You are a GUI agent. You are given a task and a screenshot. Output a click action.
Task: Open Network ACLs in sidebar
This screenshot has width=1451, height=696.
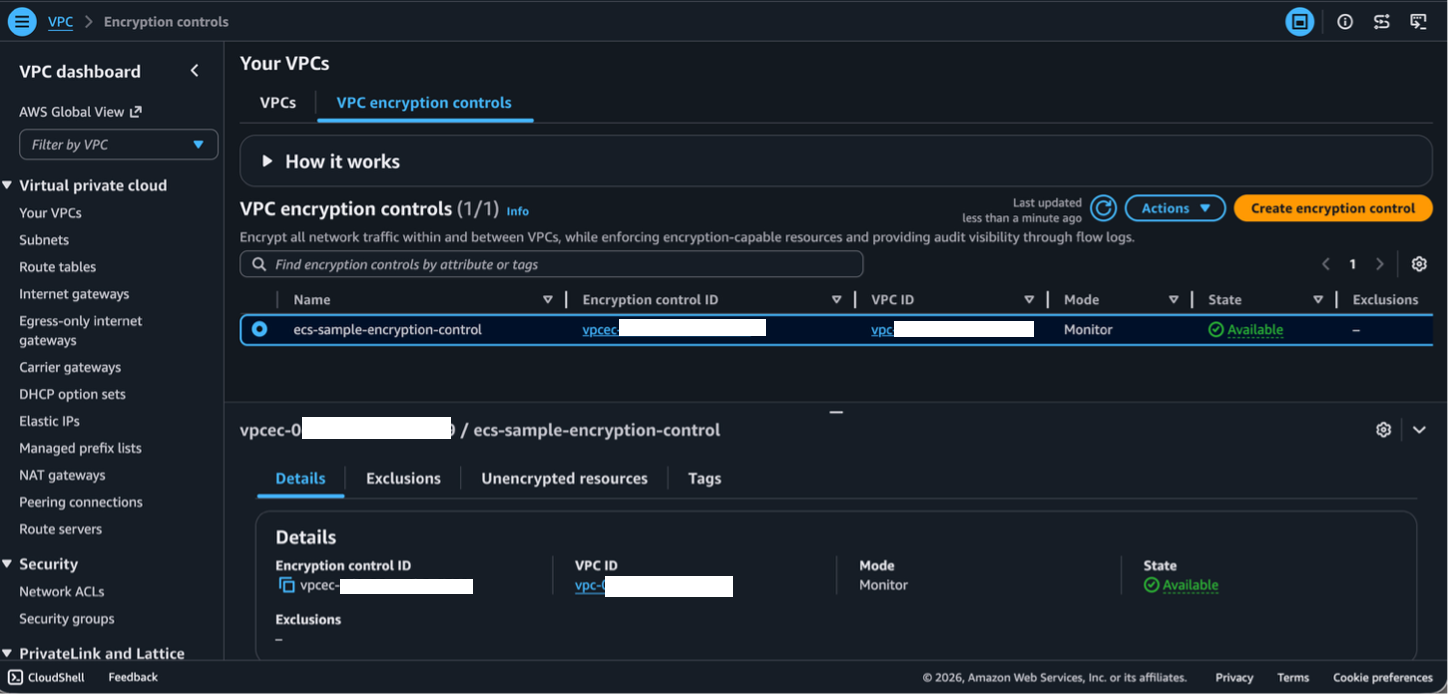pyautogui.click(x=62, y=591)
